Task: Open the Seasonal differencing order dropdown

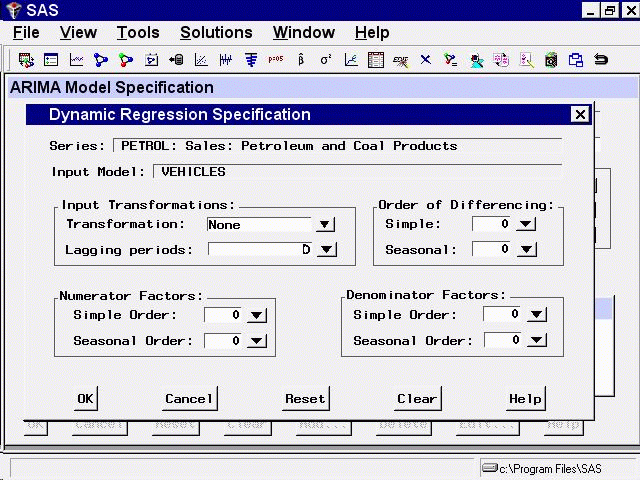Action: pos(526,250)
